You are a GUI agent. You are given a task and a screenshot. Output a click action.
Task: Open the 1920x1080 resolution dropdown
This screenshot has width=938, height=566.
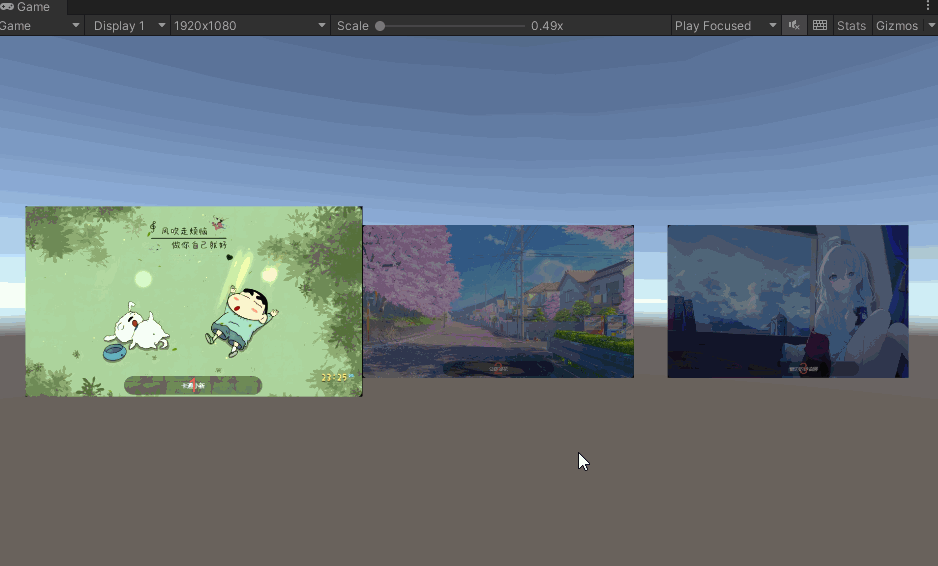click(x=250, y=26)
